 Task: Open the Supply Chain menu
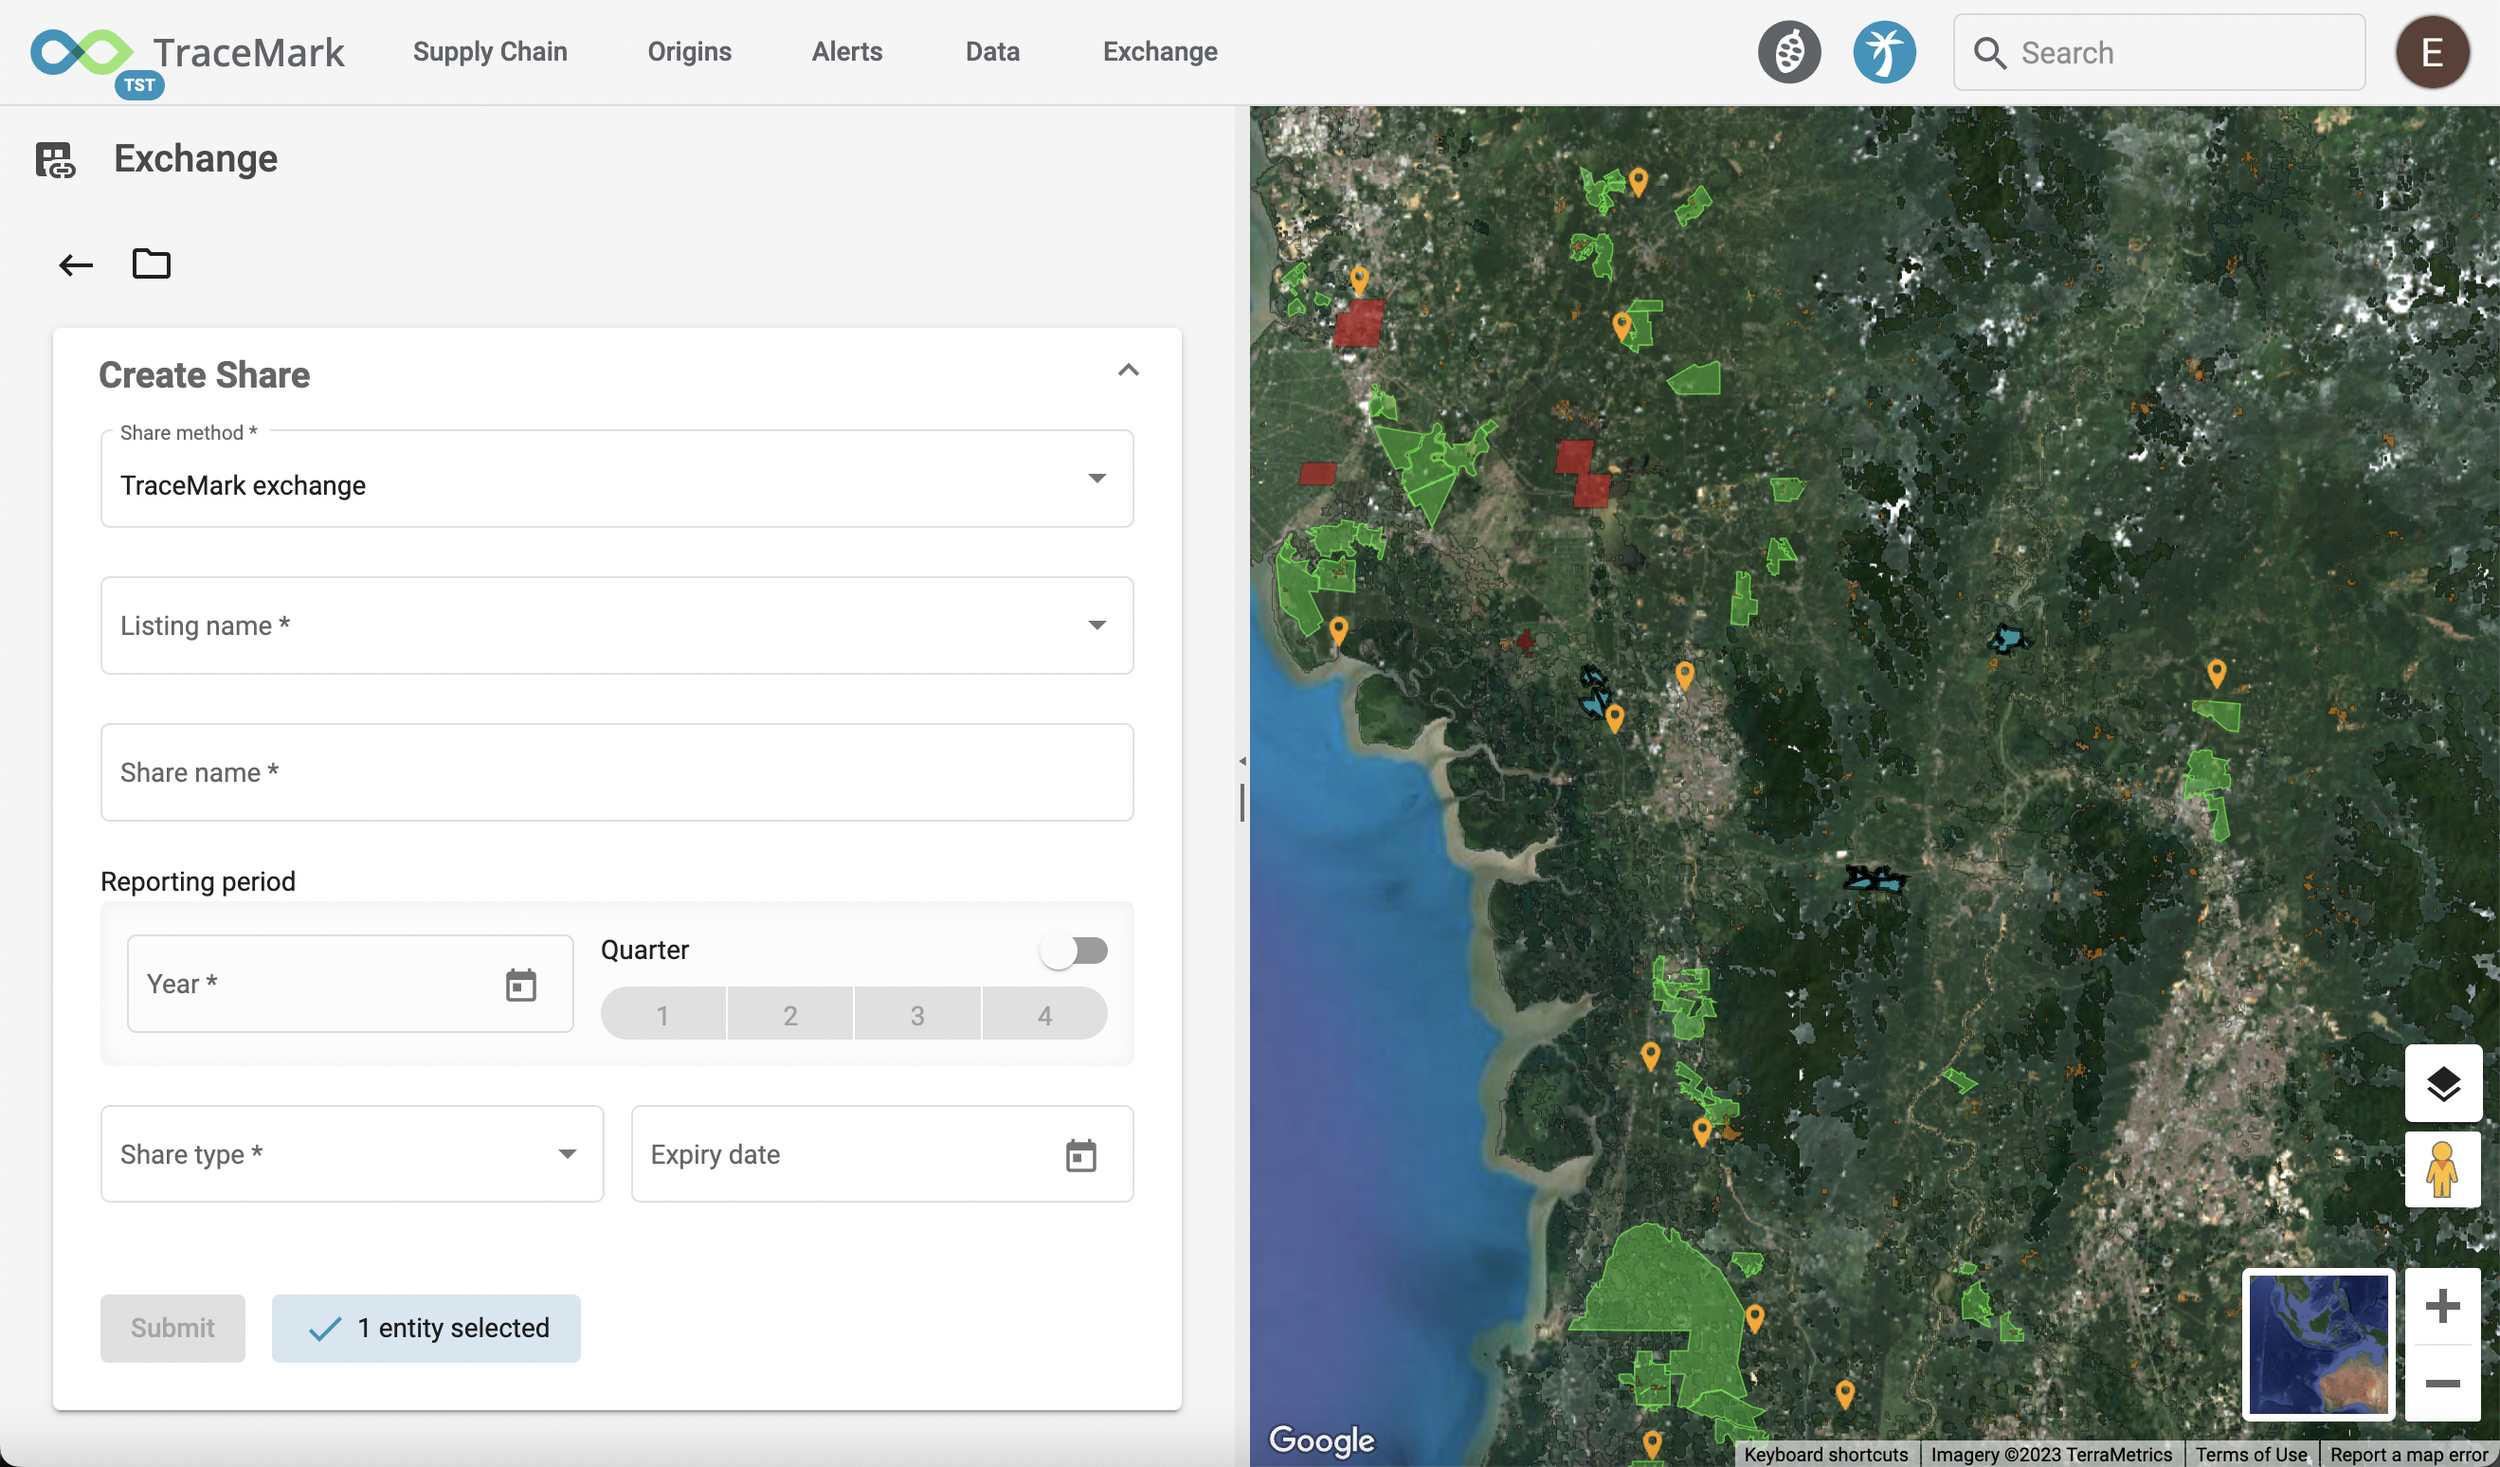point(490,52)
